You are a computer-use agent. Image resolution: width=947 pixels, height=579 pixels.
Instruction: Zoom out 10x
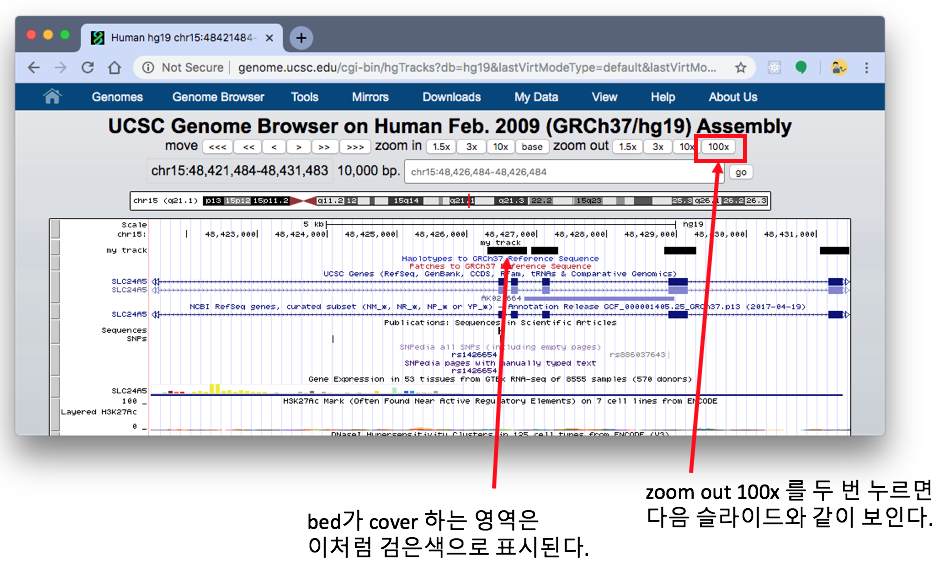tap(687, 147)
